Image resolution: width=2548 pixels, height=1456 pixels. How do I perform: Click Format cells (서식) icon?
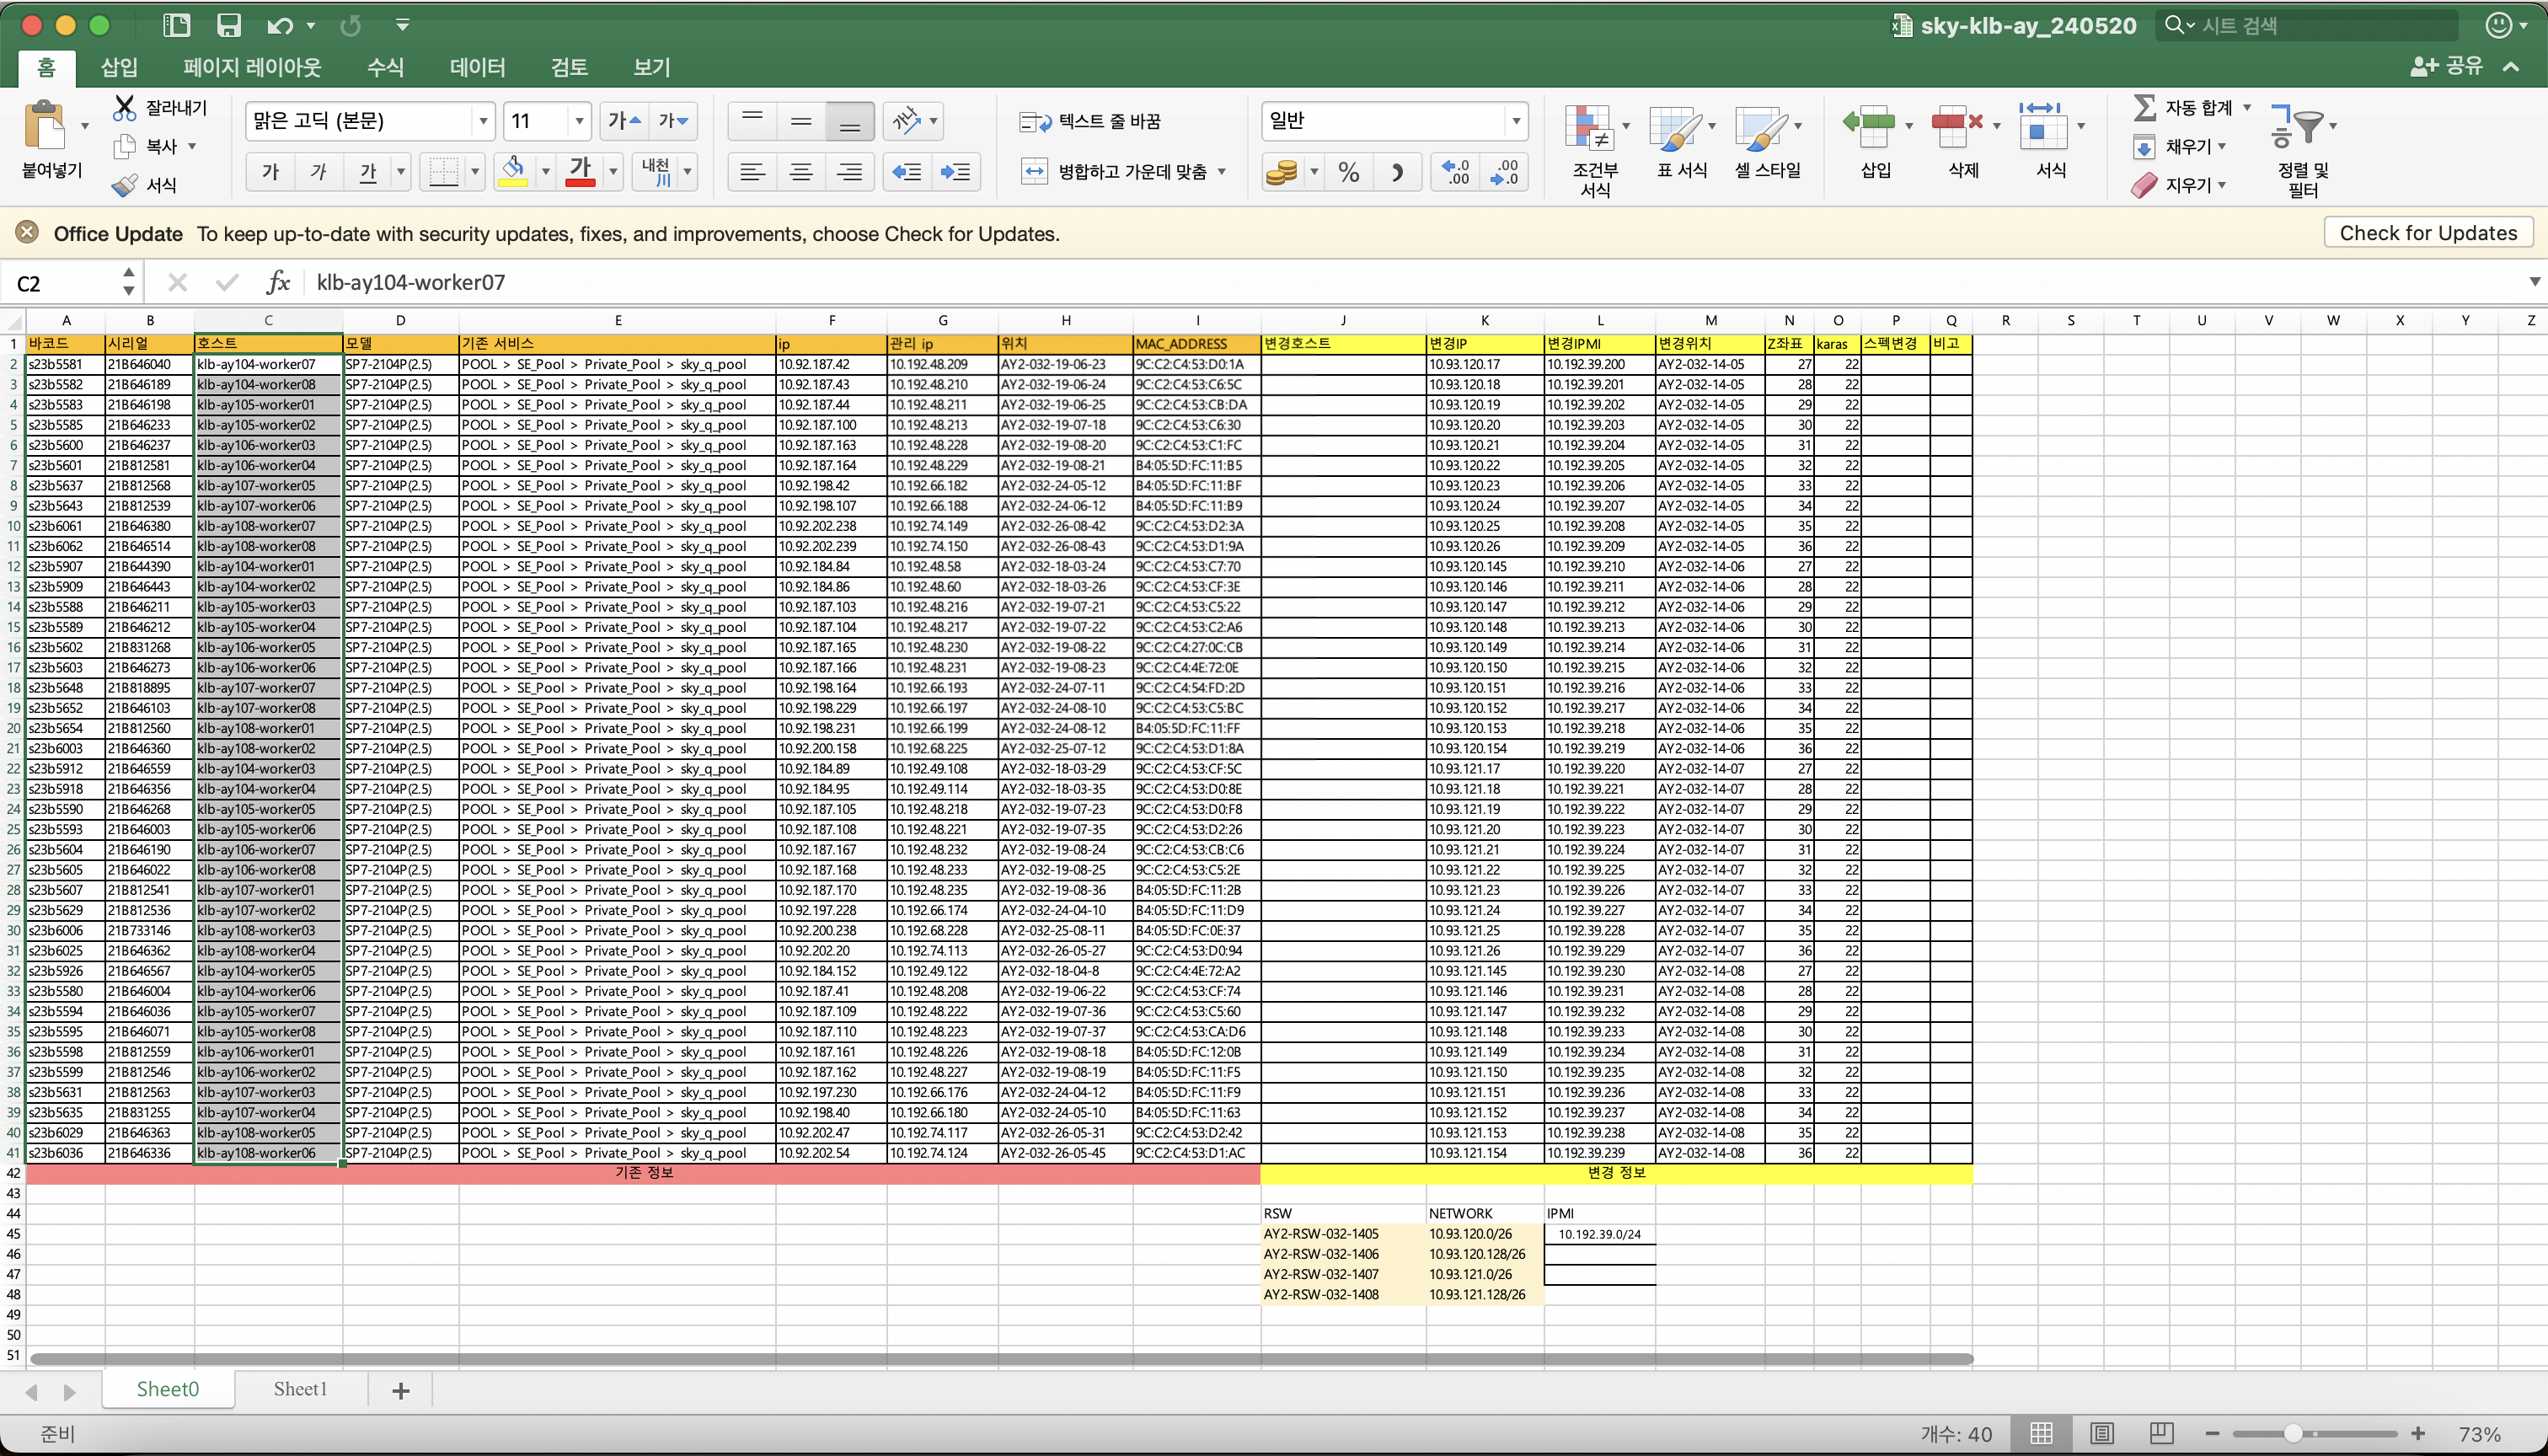coord(2043,128)
